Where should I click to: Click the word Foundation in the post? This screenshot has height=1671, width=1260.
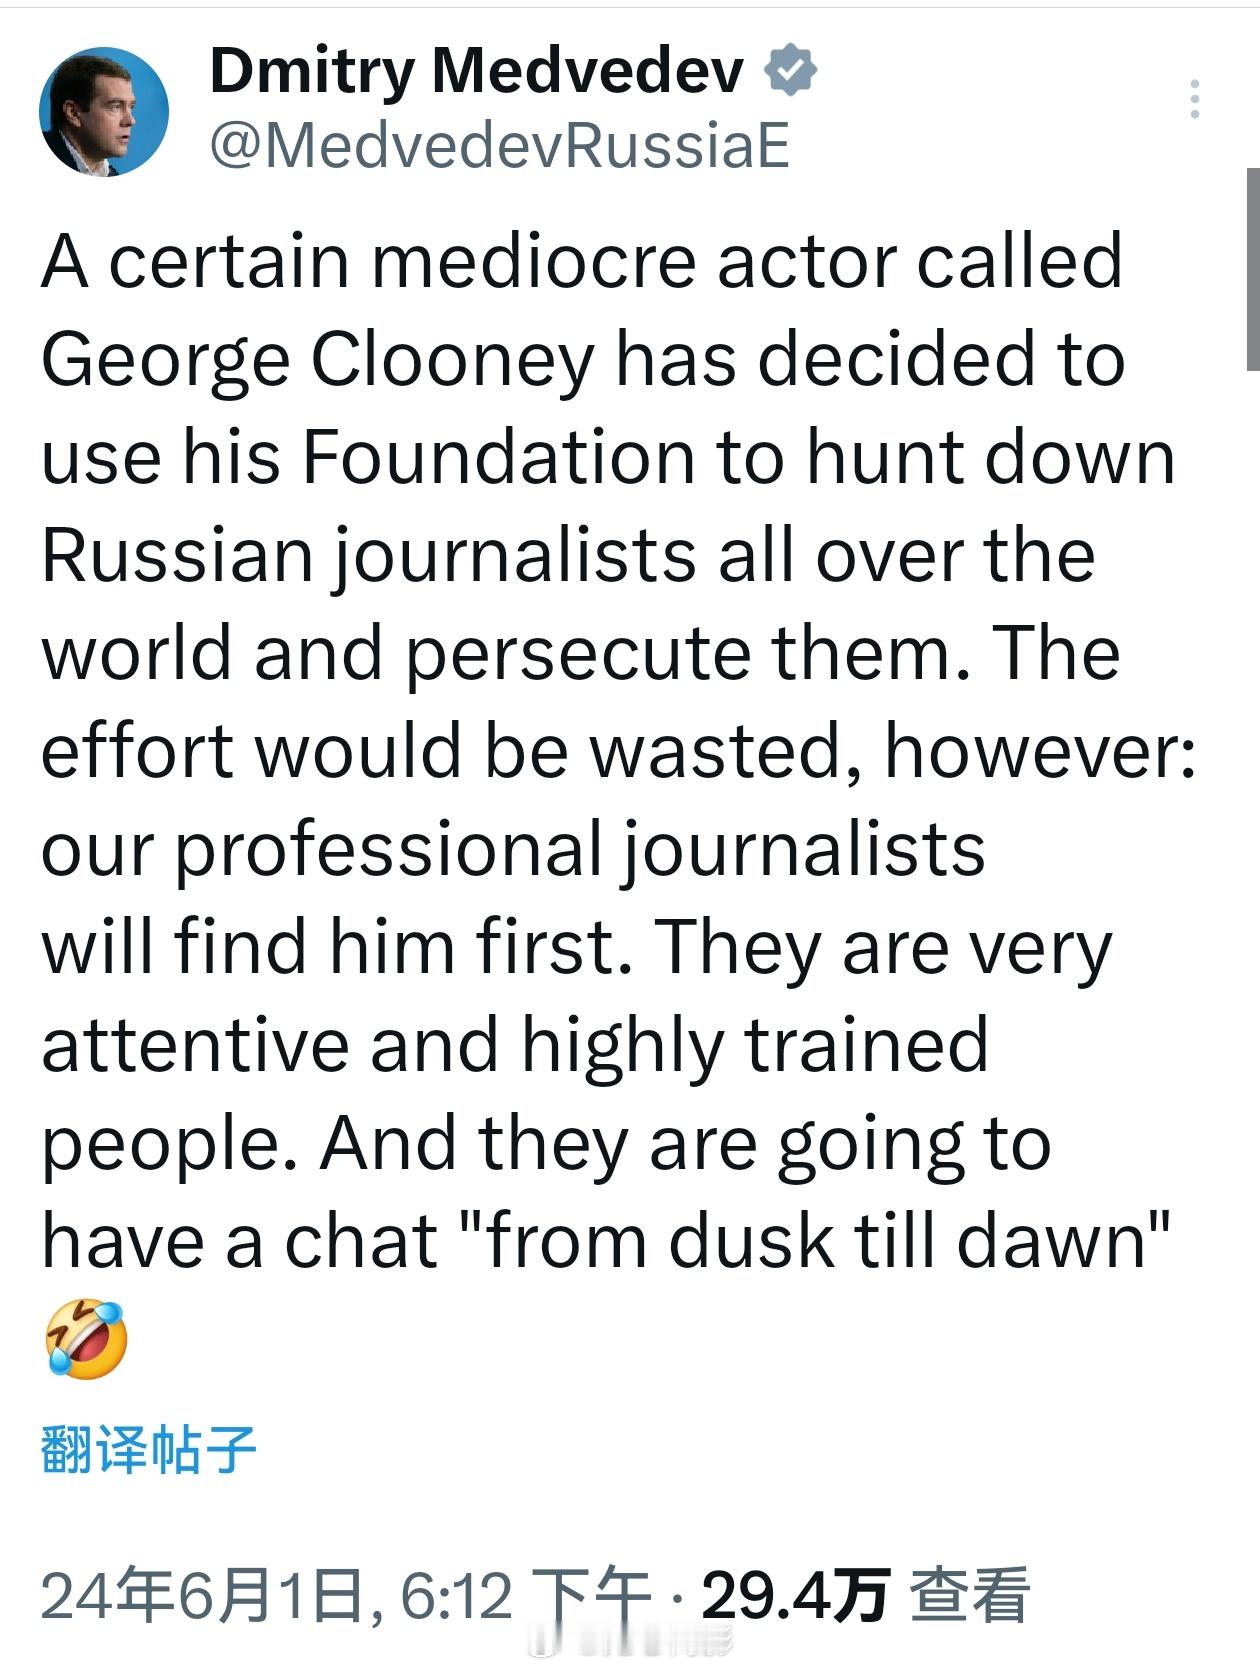coord(499,457)
